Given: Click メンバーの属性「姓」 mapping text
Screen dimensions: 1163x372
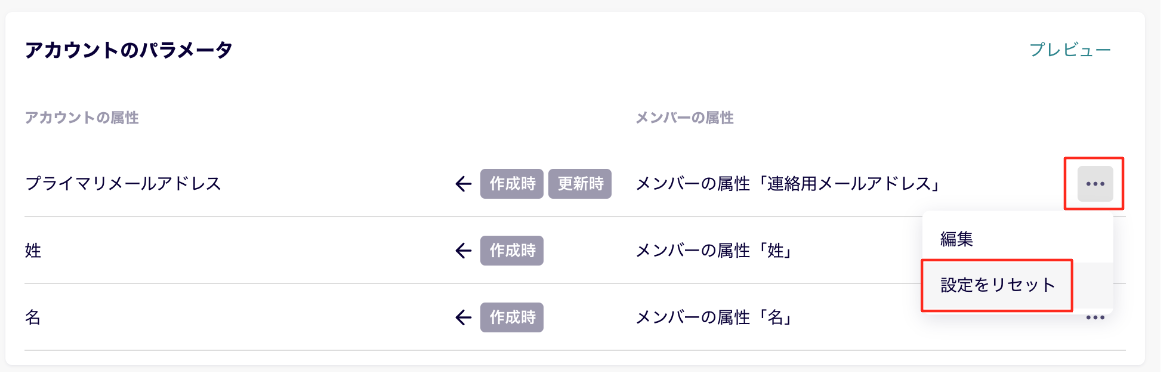Looking at the screenshot, I should [716, 251].
